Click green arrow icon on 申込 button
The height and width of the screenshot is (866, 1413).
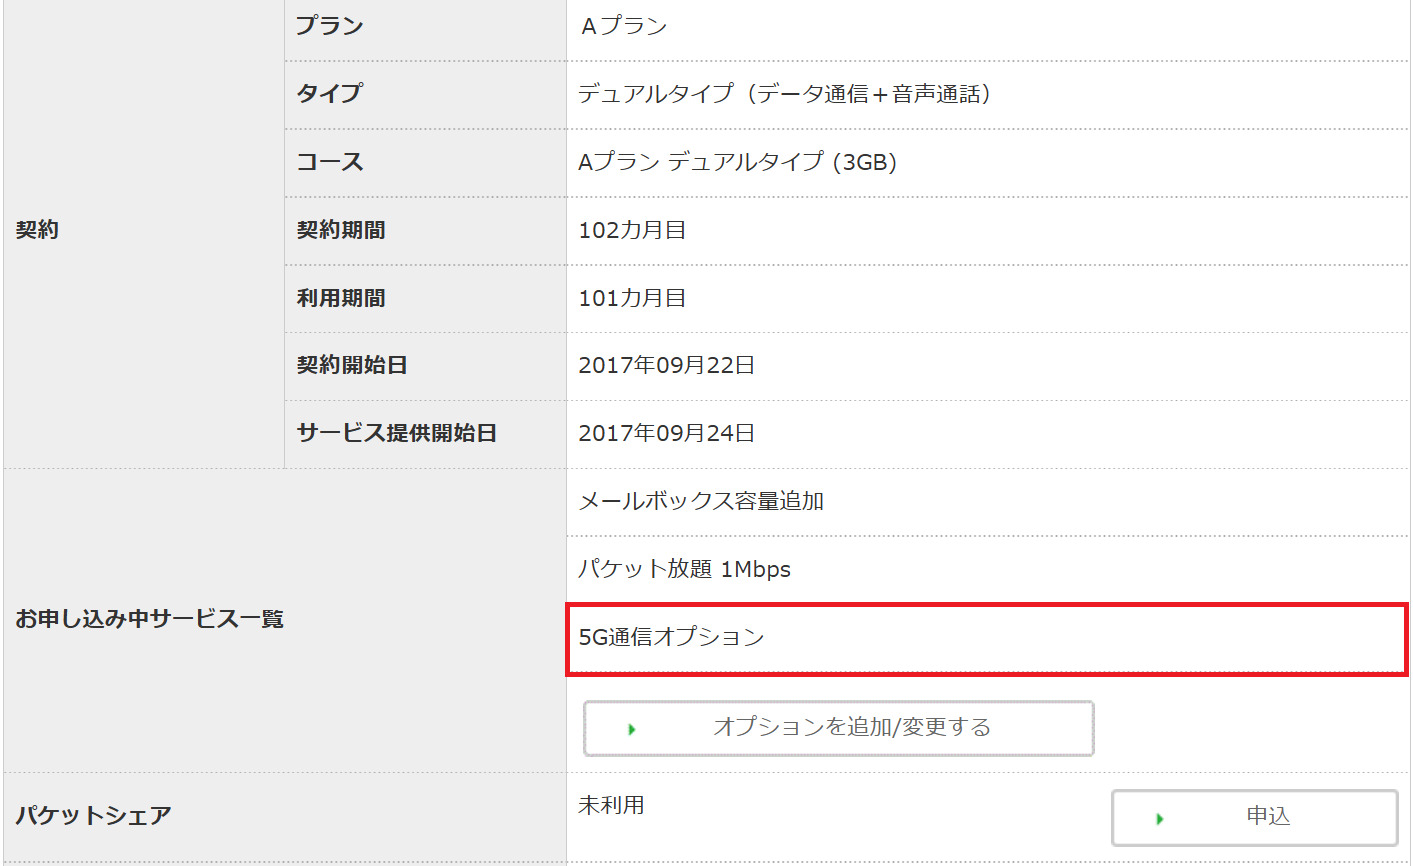click(1160, 818)
